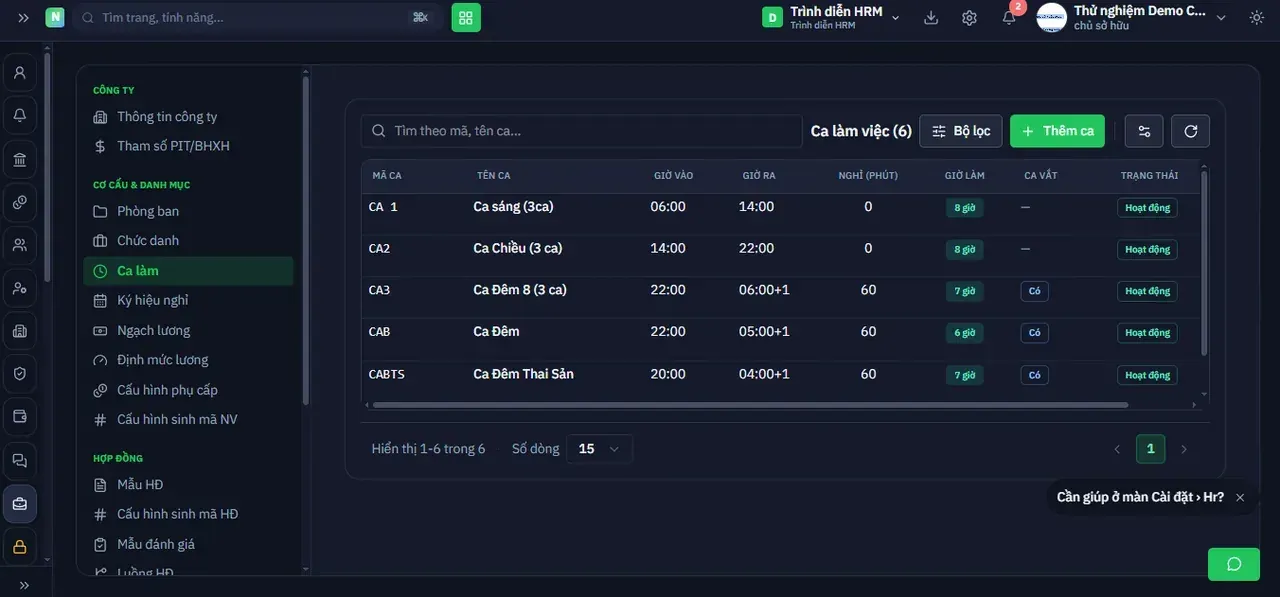This screenshot has height=597, width=1280.
Task: Open the Trình diễn HRM workspace dropdown
Action: point(831,18)
